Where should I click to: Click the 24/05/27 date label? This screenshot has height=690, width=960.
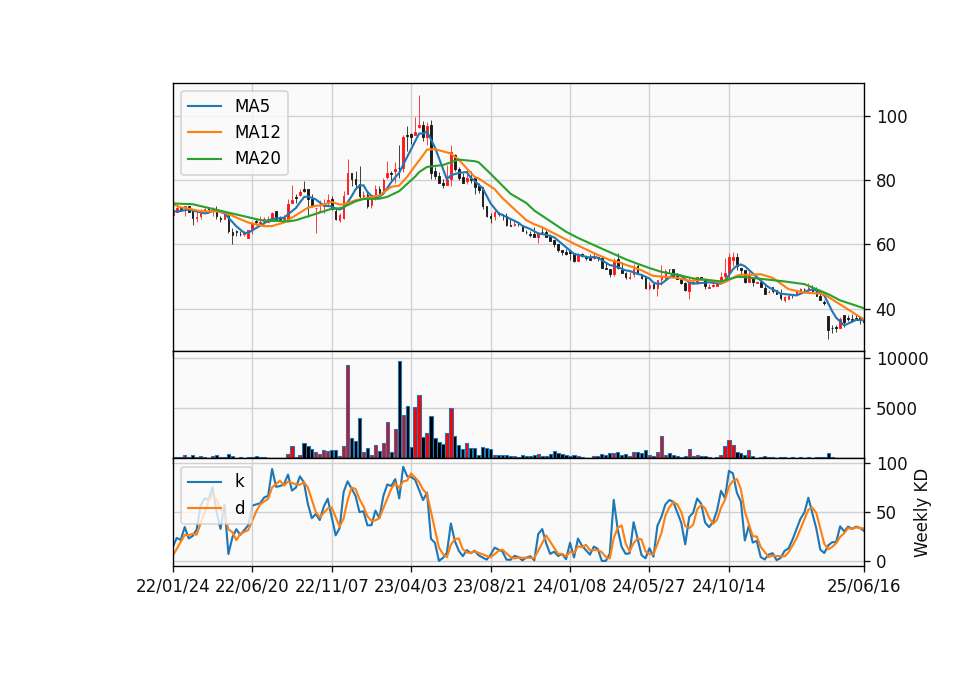649,587
